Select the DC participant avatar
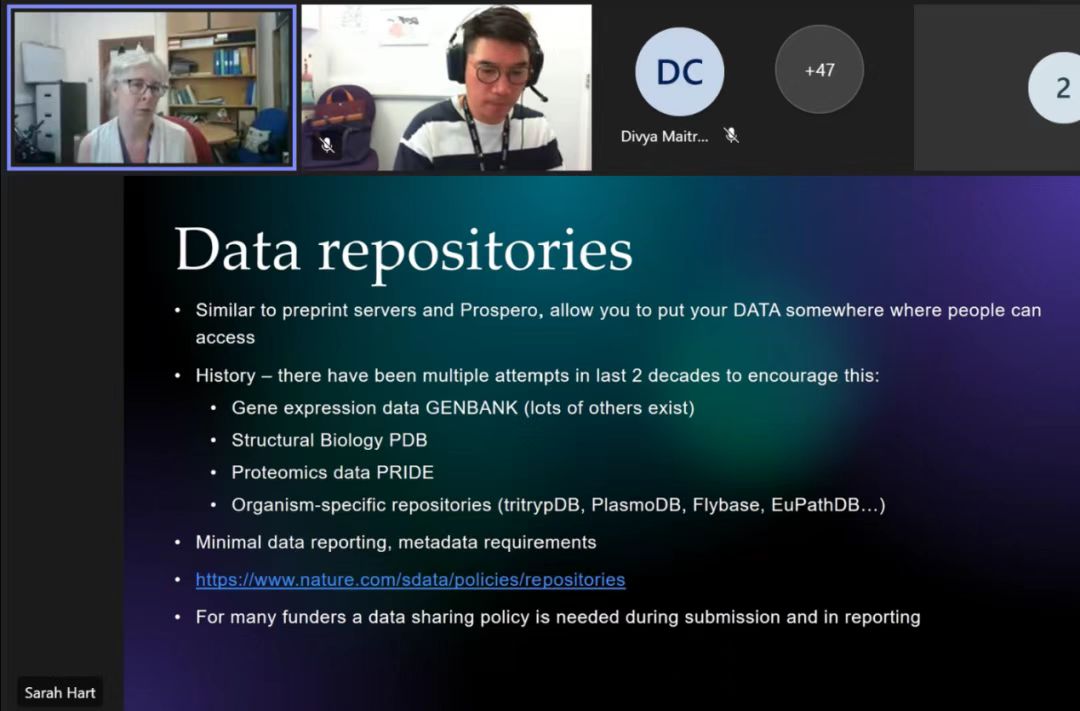Viewport: 1080px width, 711px height. (679, 72)
